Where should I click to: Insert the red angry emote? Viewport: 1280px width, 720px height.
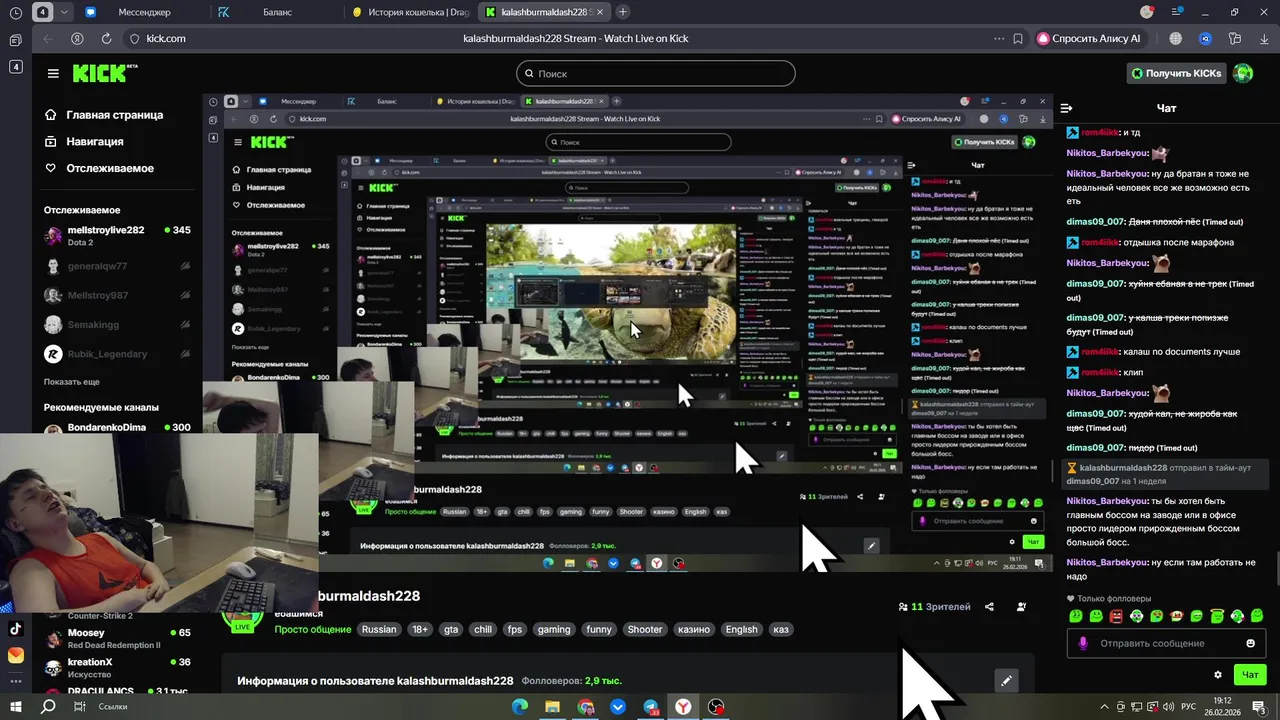(1116, 616)
